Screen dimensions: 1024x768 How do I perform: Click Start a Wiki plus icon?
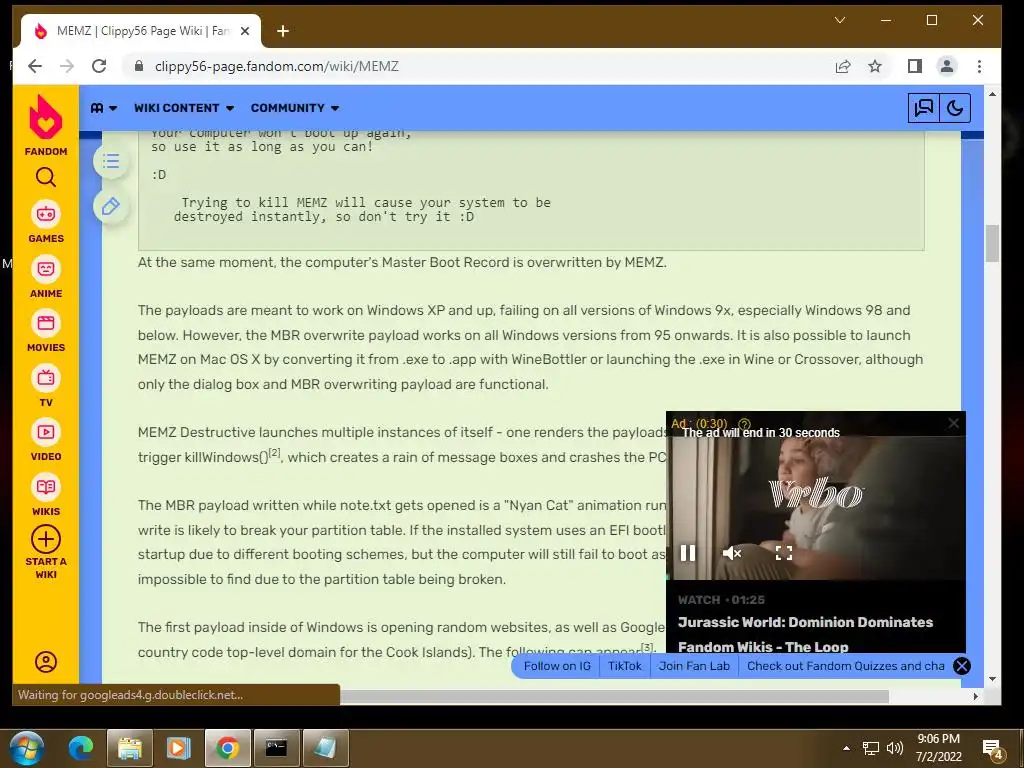click(x=46, y=539)
